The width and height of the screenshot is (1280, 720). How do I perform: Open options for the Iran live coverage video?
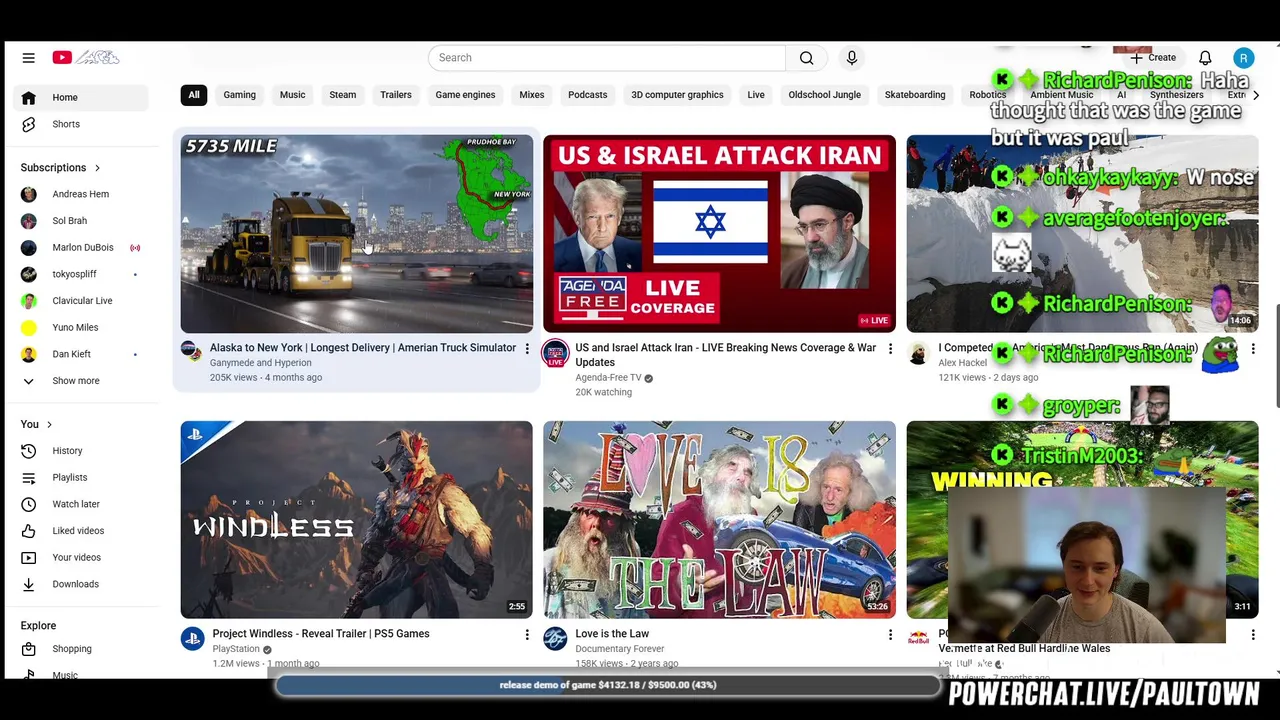(890, 349)
